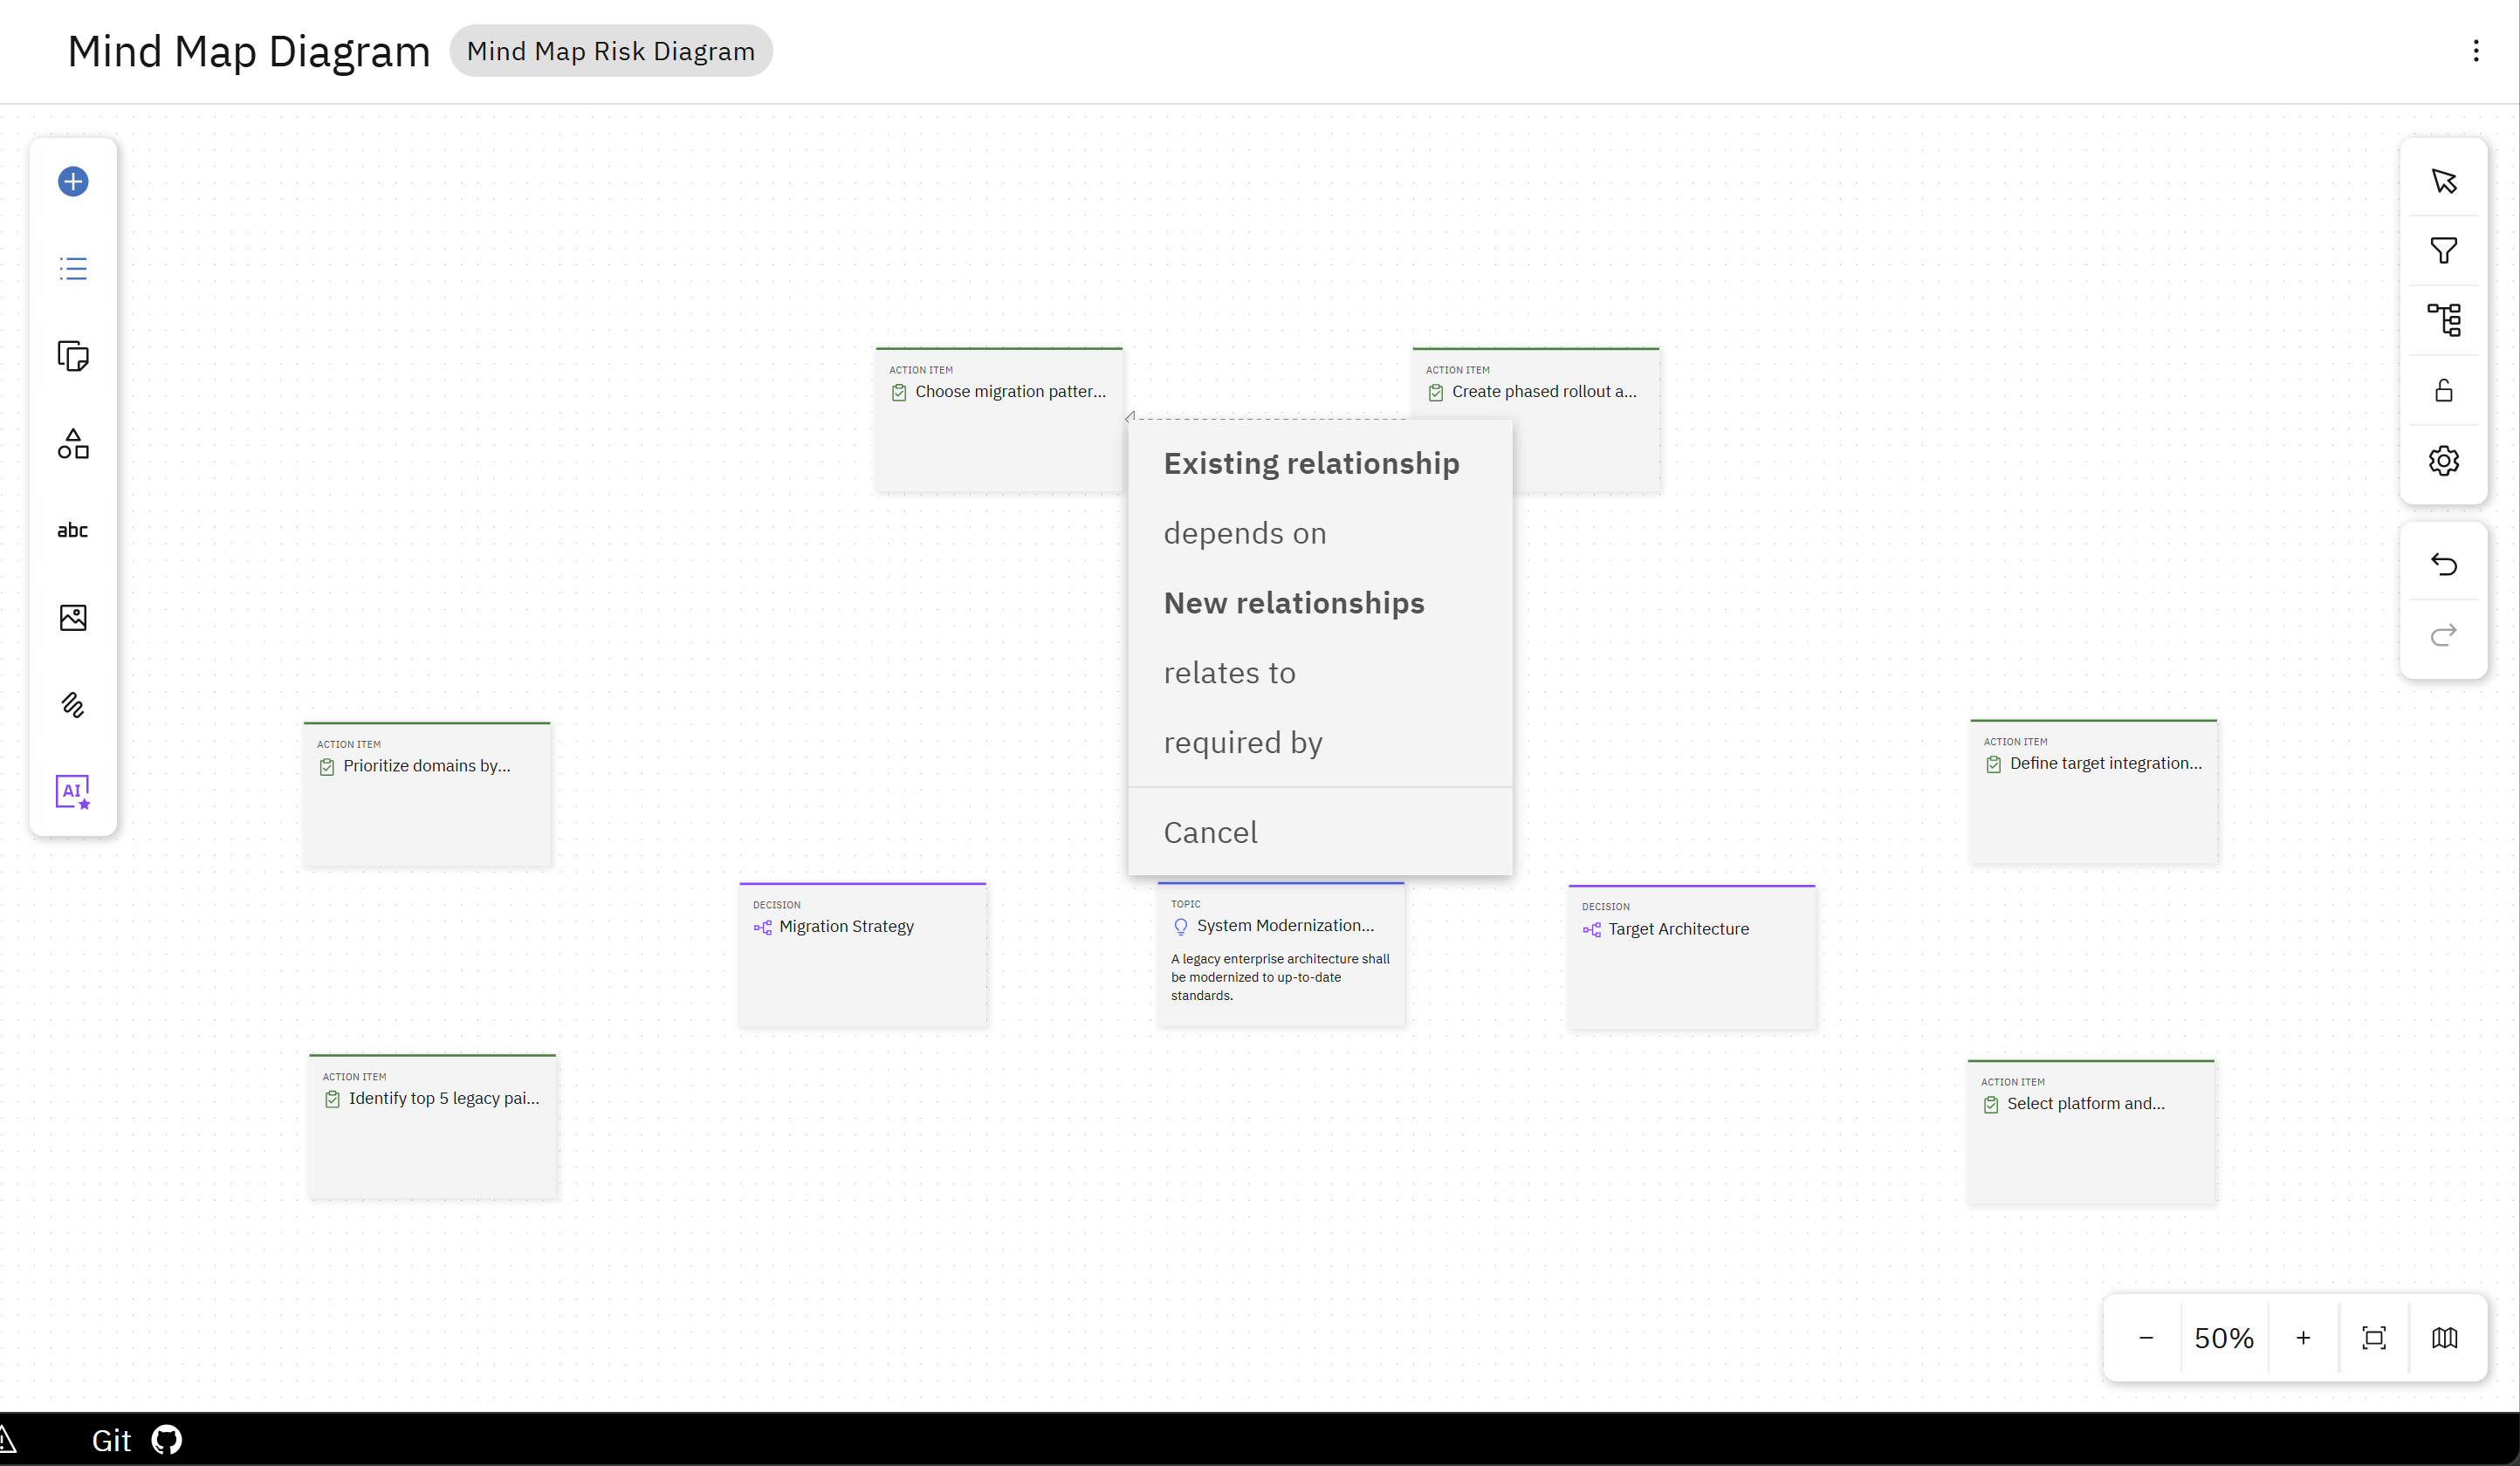This screenshot has height=1466, width=2520.
Task: Fit diagram to screen icon
Action: click(x=2374, y=1338)
